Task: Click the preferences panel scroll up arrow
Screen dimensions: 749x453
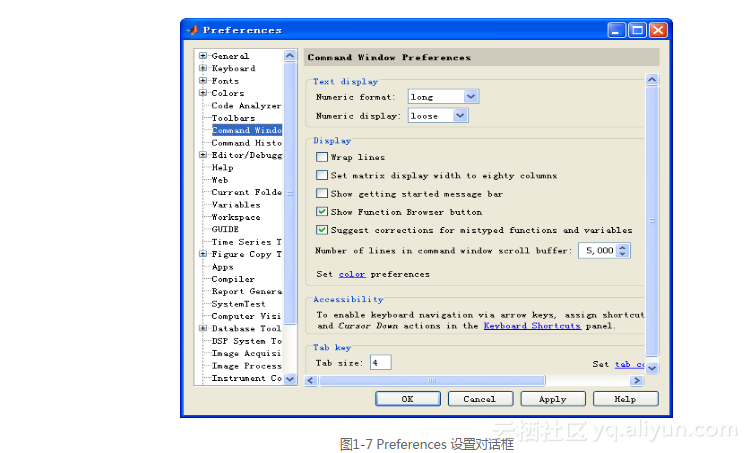Action: coord(652,80)
